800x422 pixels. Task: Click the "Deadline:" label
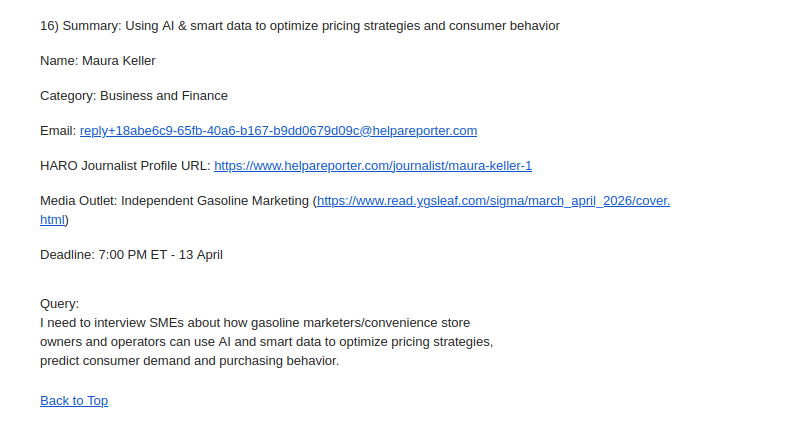(67, 255)
